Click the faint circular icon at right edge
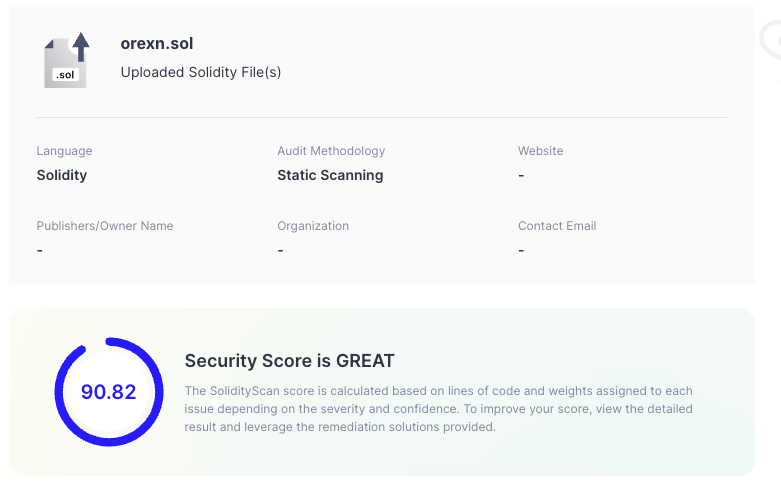The image size is (781, 486). point(772,40)
